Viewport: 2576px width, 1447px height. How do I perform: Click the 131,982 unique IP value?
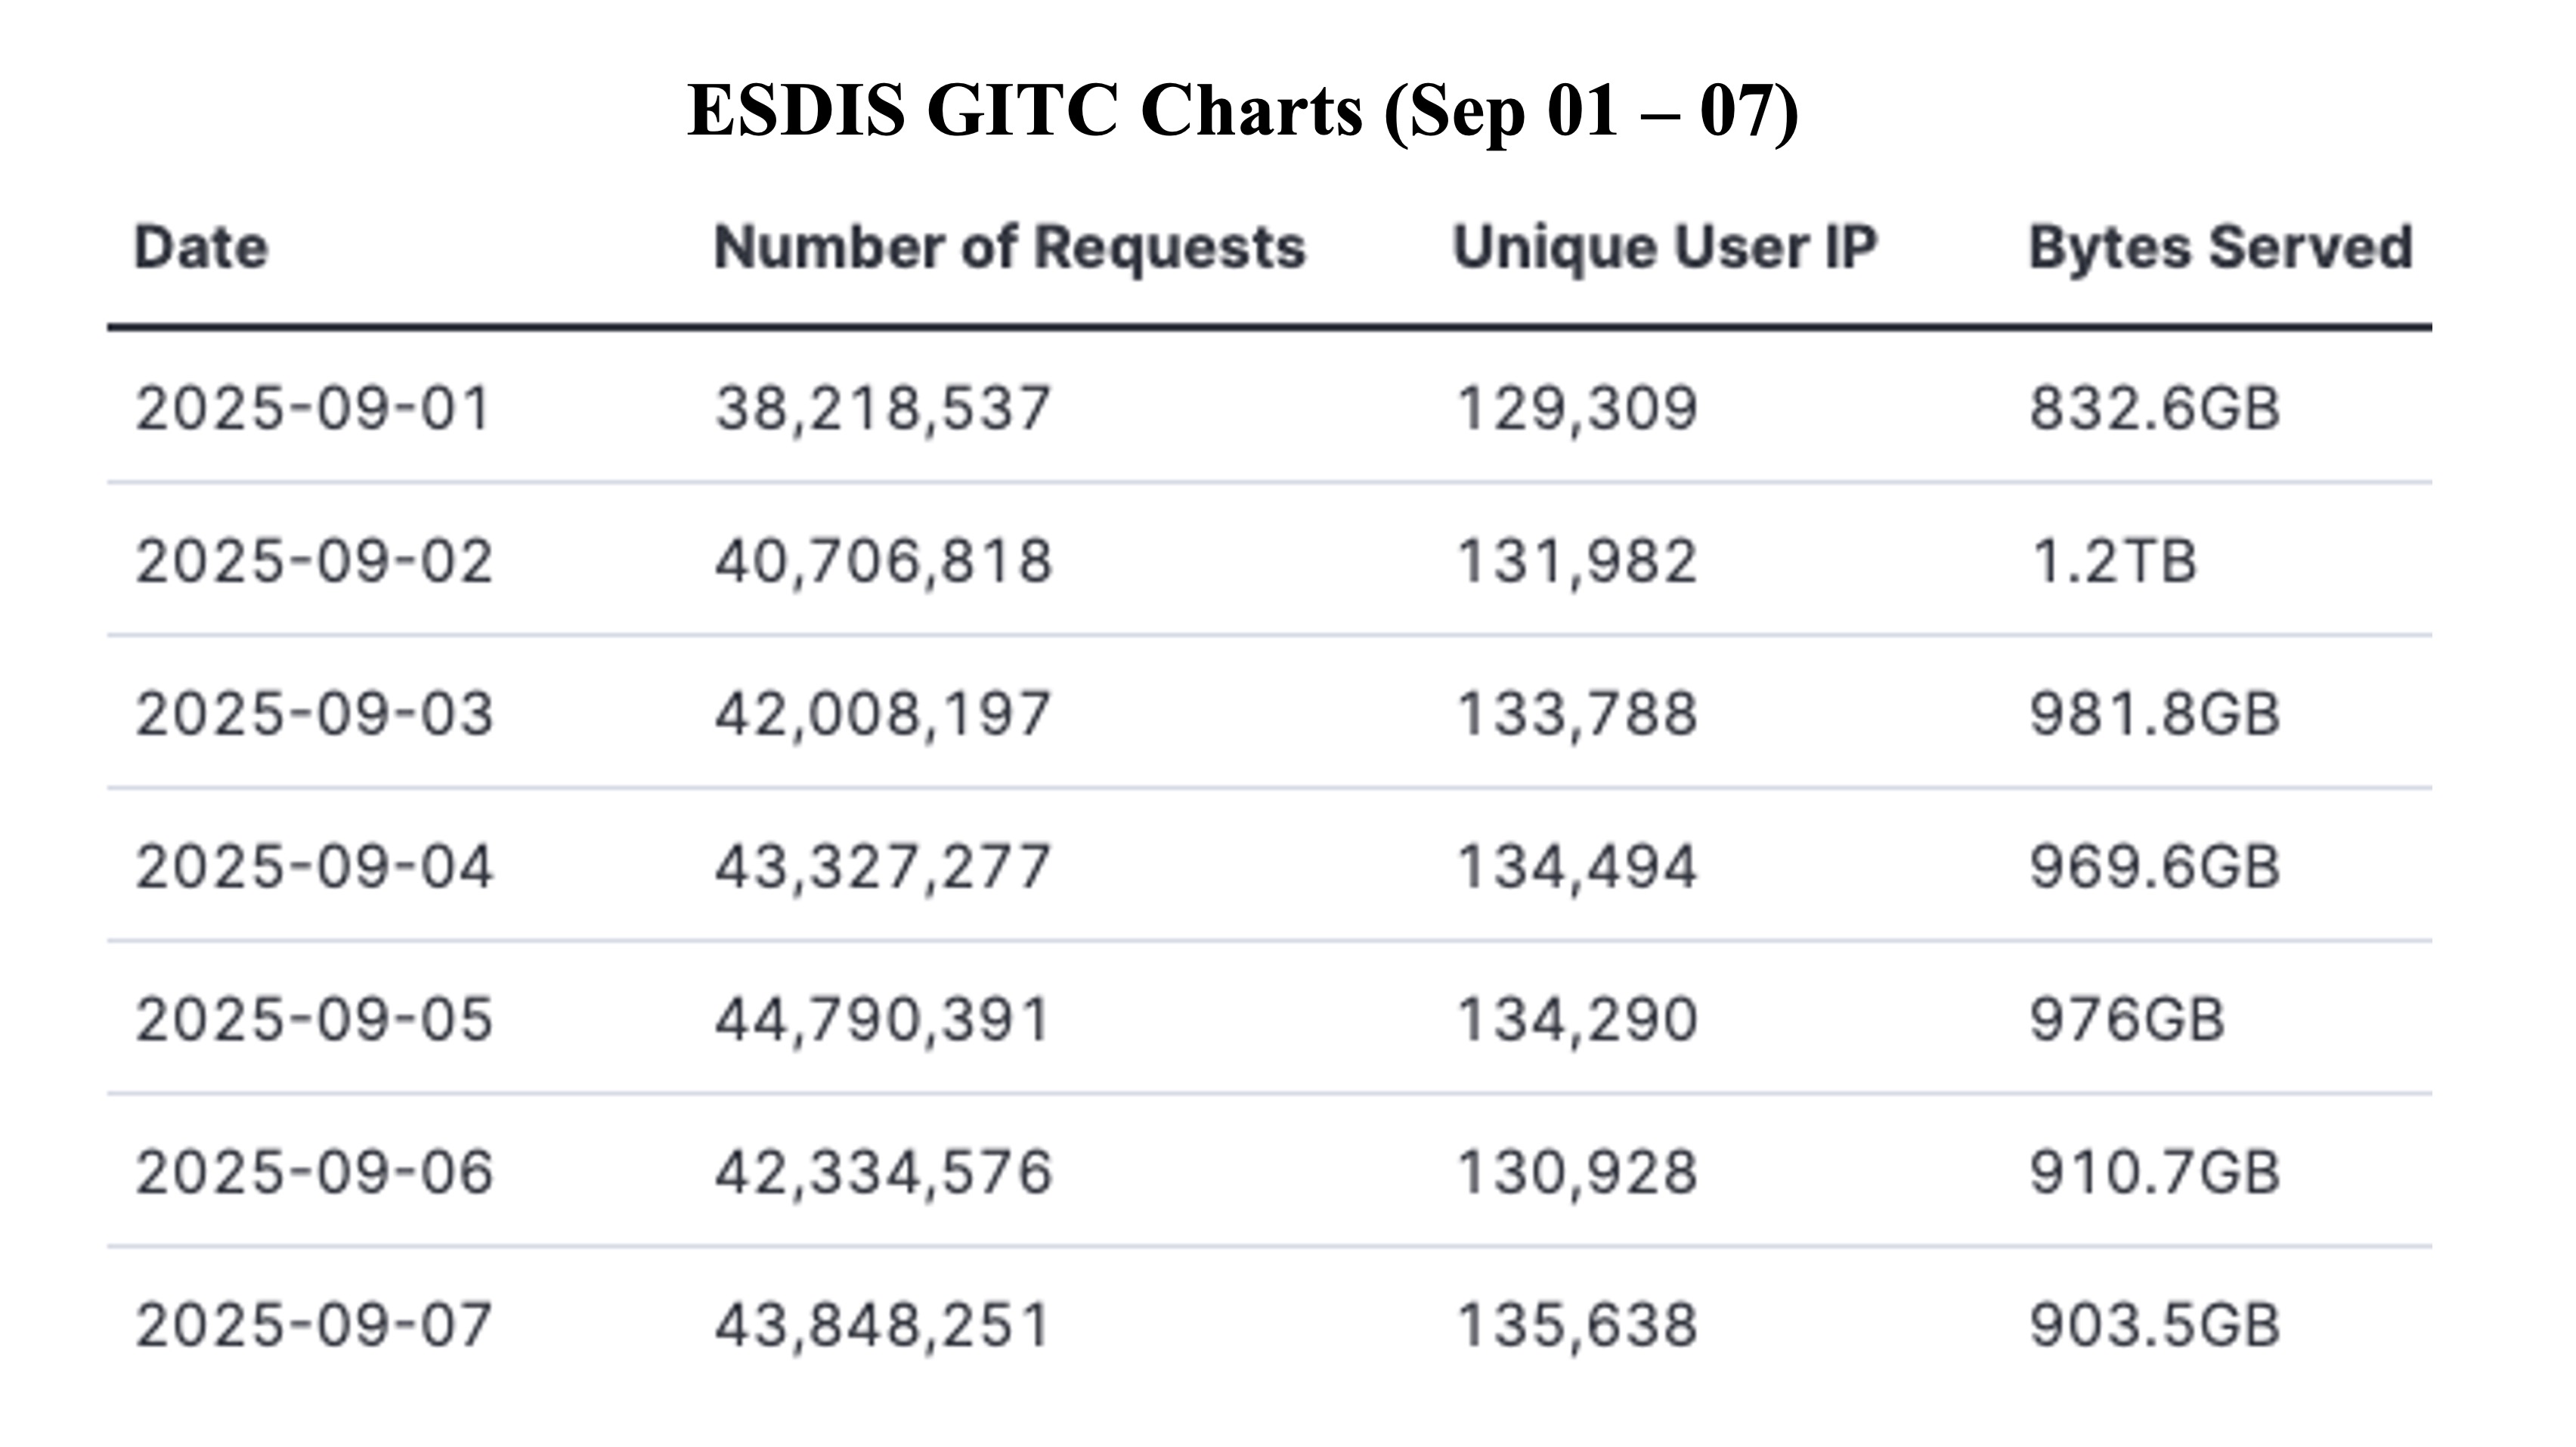point(1577,561)
